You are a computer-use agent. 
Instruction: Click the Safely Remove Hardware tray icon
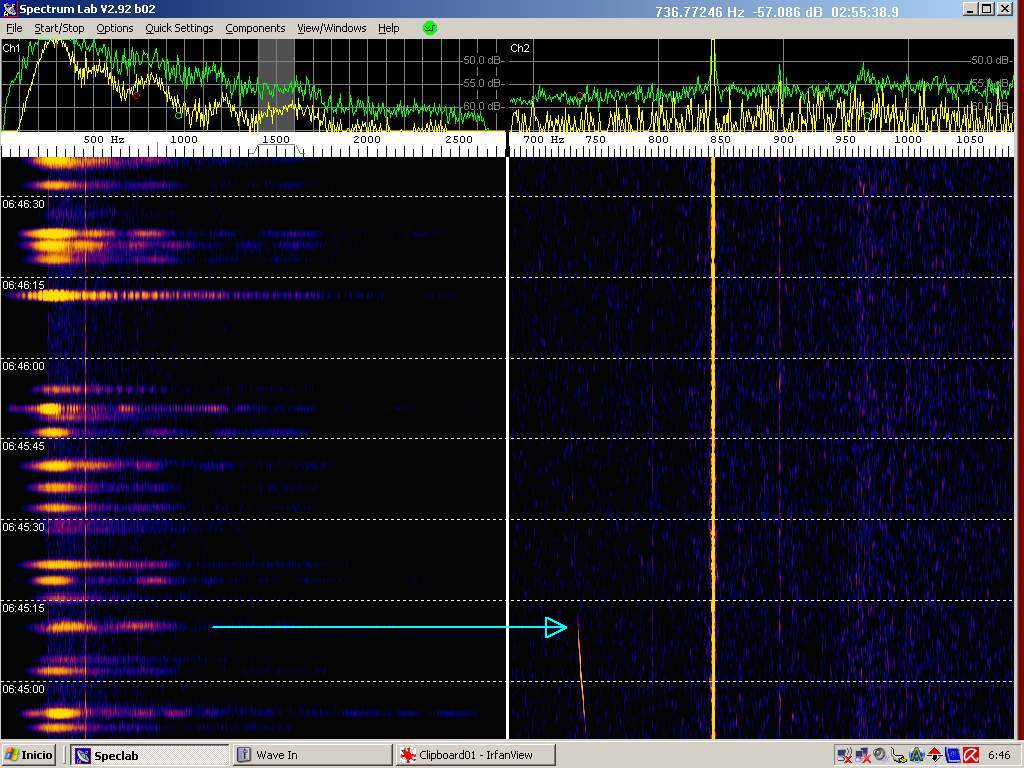[899, 755]
